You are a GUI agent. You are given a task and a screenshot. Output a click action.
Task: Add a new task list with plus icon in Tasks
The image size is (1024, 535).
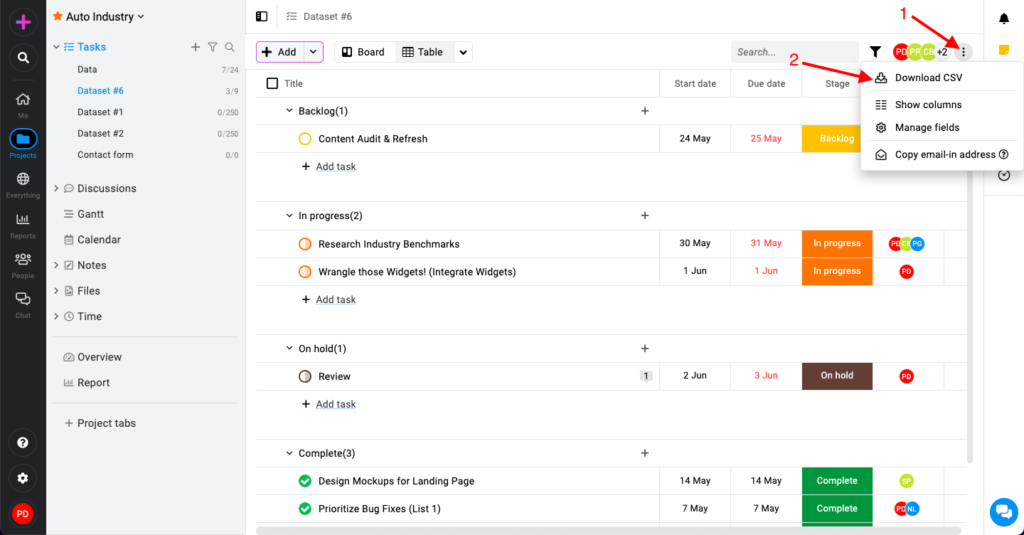click(x=195, y=47)
